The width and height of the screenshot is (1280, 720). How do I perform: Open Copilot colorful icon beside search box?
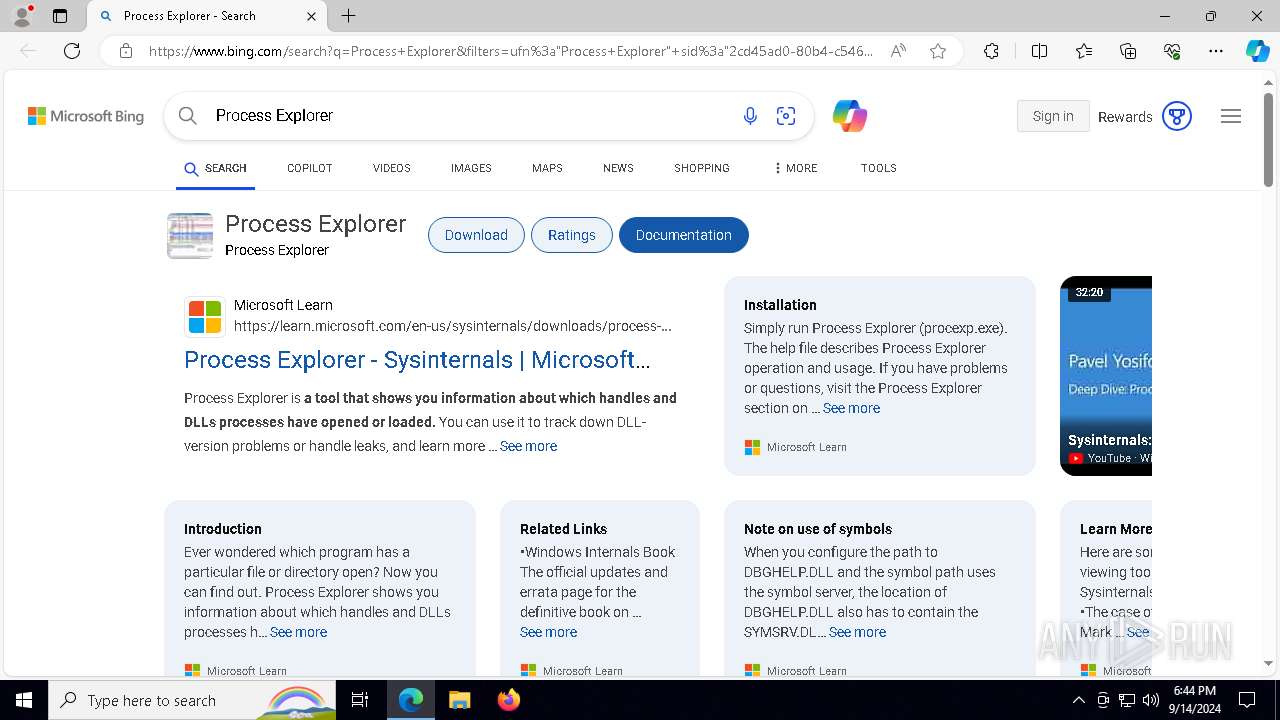(x=850, y=116)
